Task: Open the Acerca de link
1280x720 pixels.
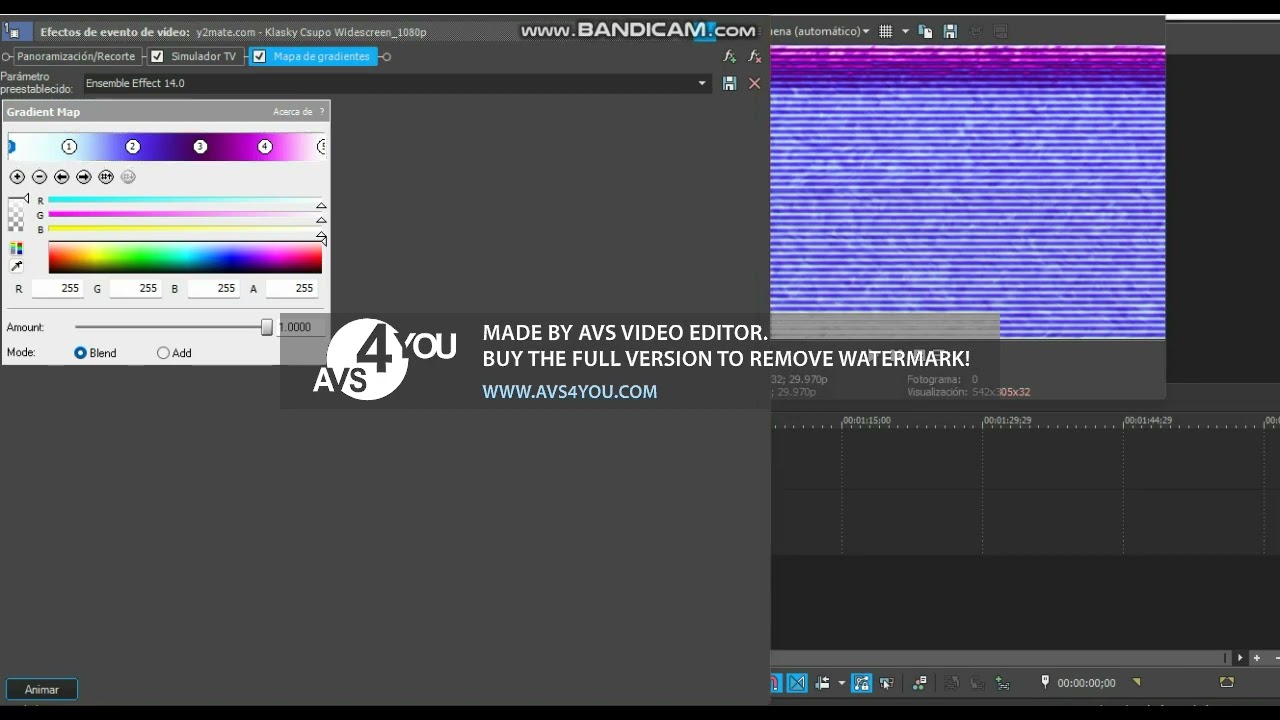Action: [292, 112]
